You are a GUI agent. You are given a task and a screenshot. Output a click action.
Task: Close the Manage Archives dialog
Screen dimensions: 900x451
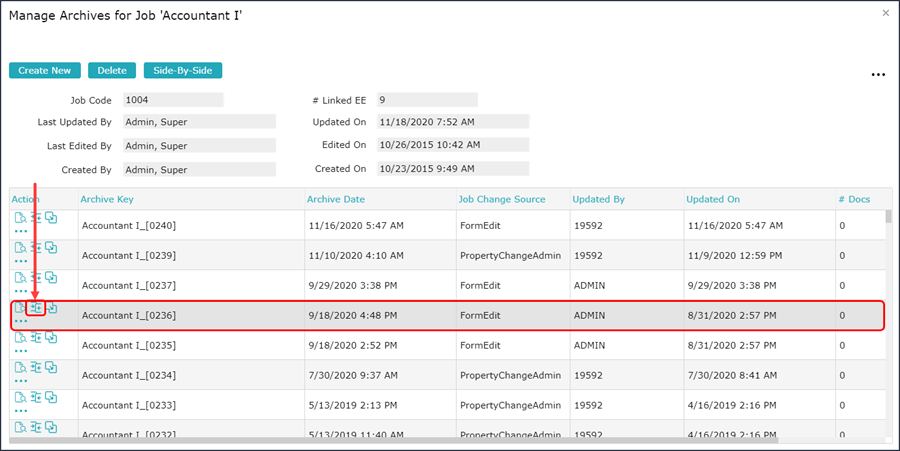(885, 13)
